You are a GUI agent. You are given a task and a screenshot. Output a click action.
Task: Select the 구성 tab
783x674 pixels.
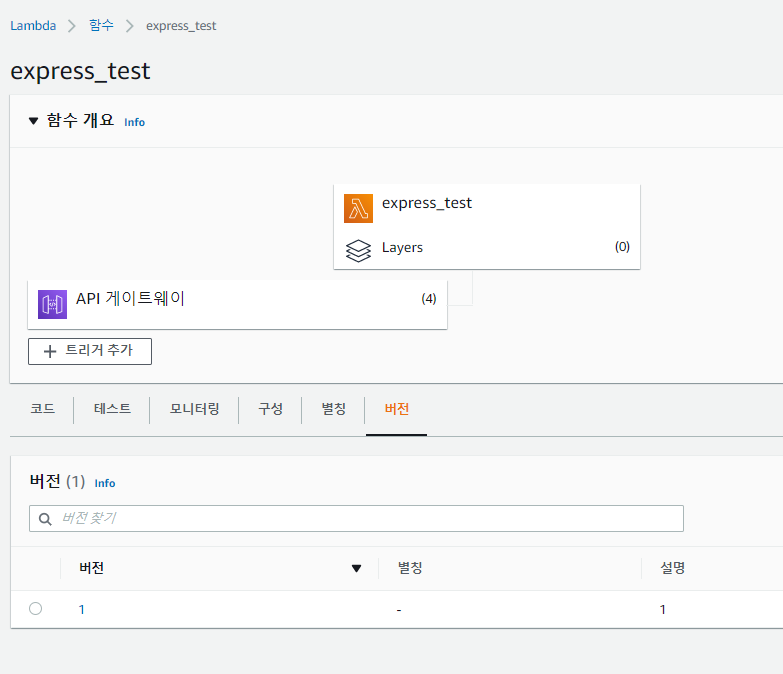pyautogui.click(x=270, y=409)
